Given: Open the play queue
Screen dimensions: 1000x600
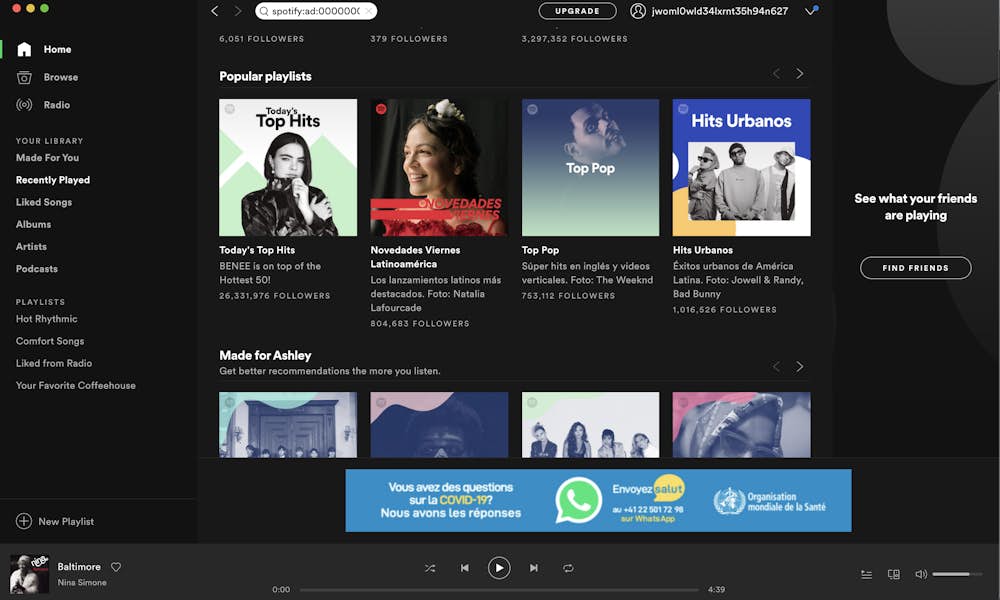Looking at the screenshot, I should click(867, 575).
